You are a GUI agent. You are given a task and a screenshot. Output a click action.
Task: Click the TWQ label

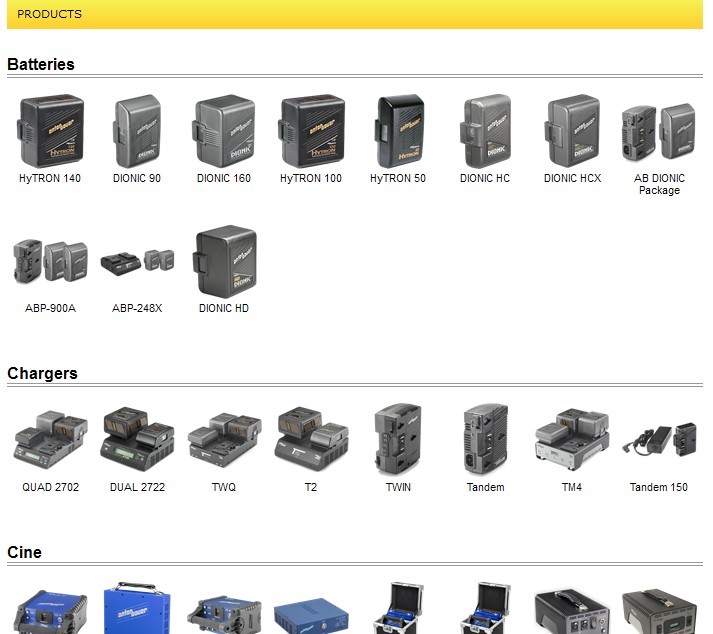[224, 487]
